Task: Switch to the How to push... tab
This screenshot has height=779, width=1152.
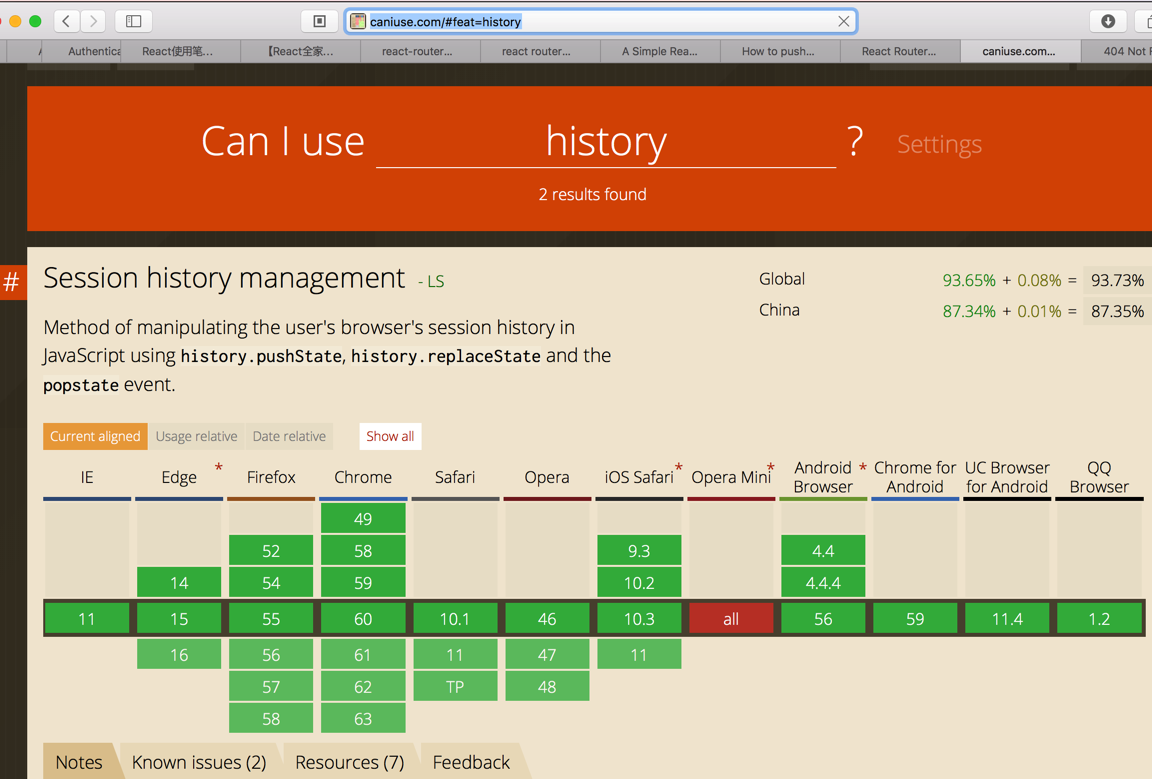Action: pyautogui.click(x=780, y=51)
